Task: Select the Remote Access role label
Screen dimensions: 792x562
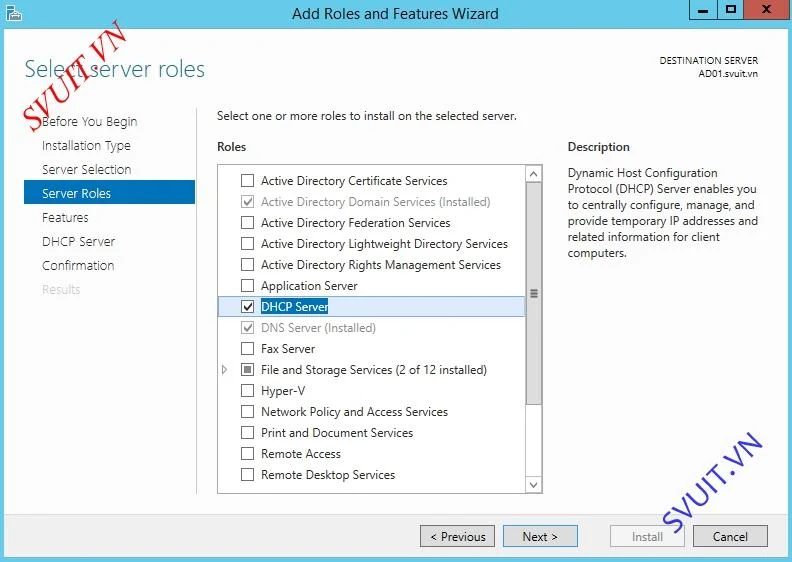Action: click(301, 453)
